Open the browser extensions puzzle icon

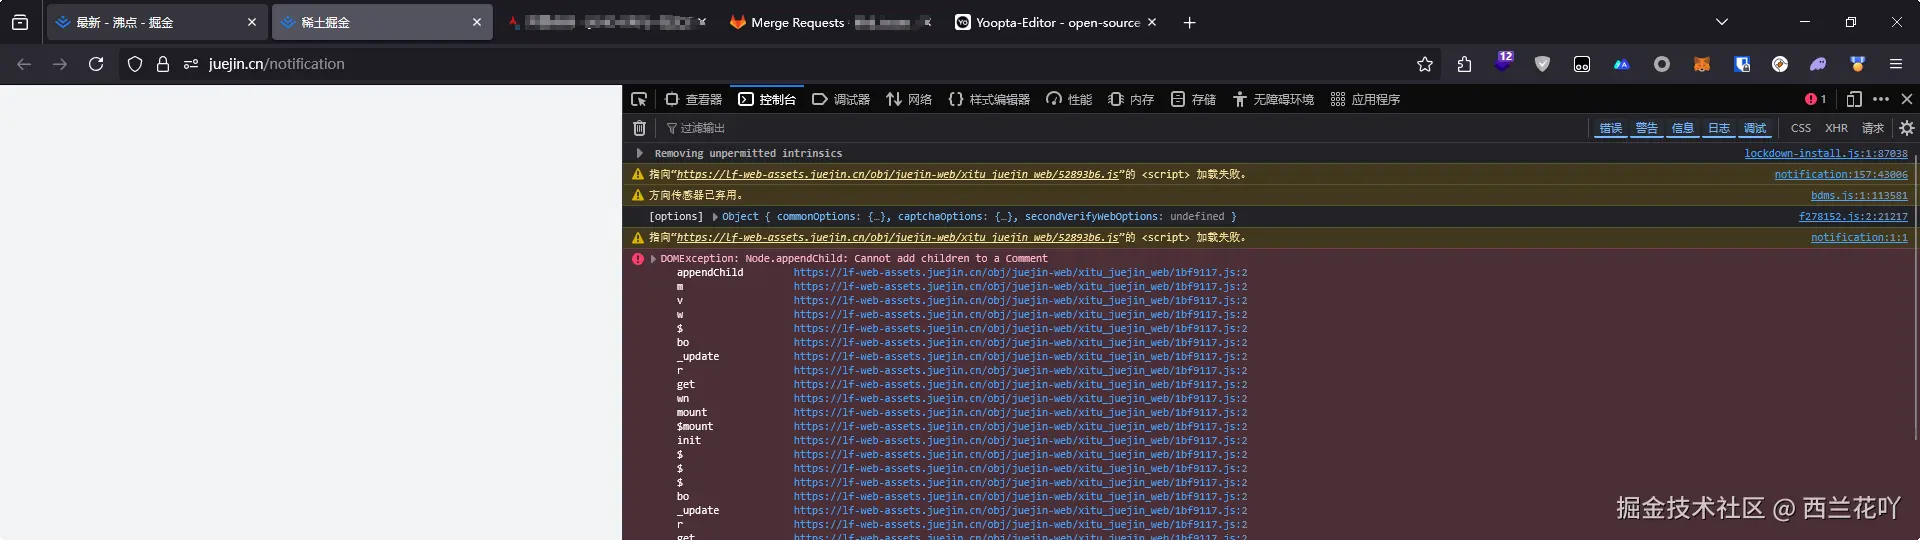[1464, 64]
